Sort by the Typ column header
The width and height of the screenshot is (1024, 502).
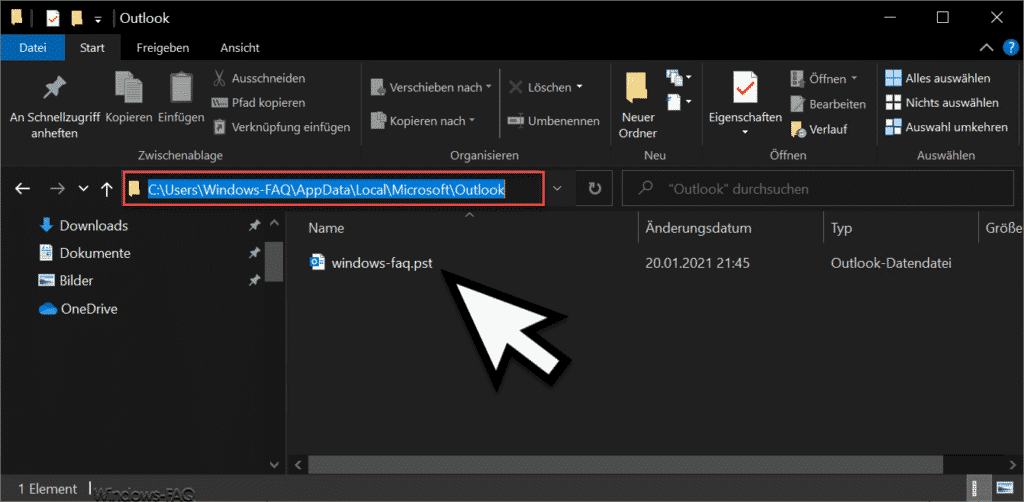tap(841, 228)
